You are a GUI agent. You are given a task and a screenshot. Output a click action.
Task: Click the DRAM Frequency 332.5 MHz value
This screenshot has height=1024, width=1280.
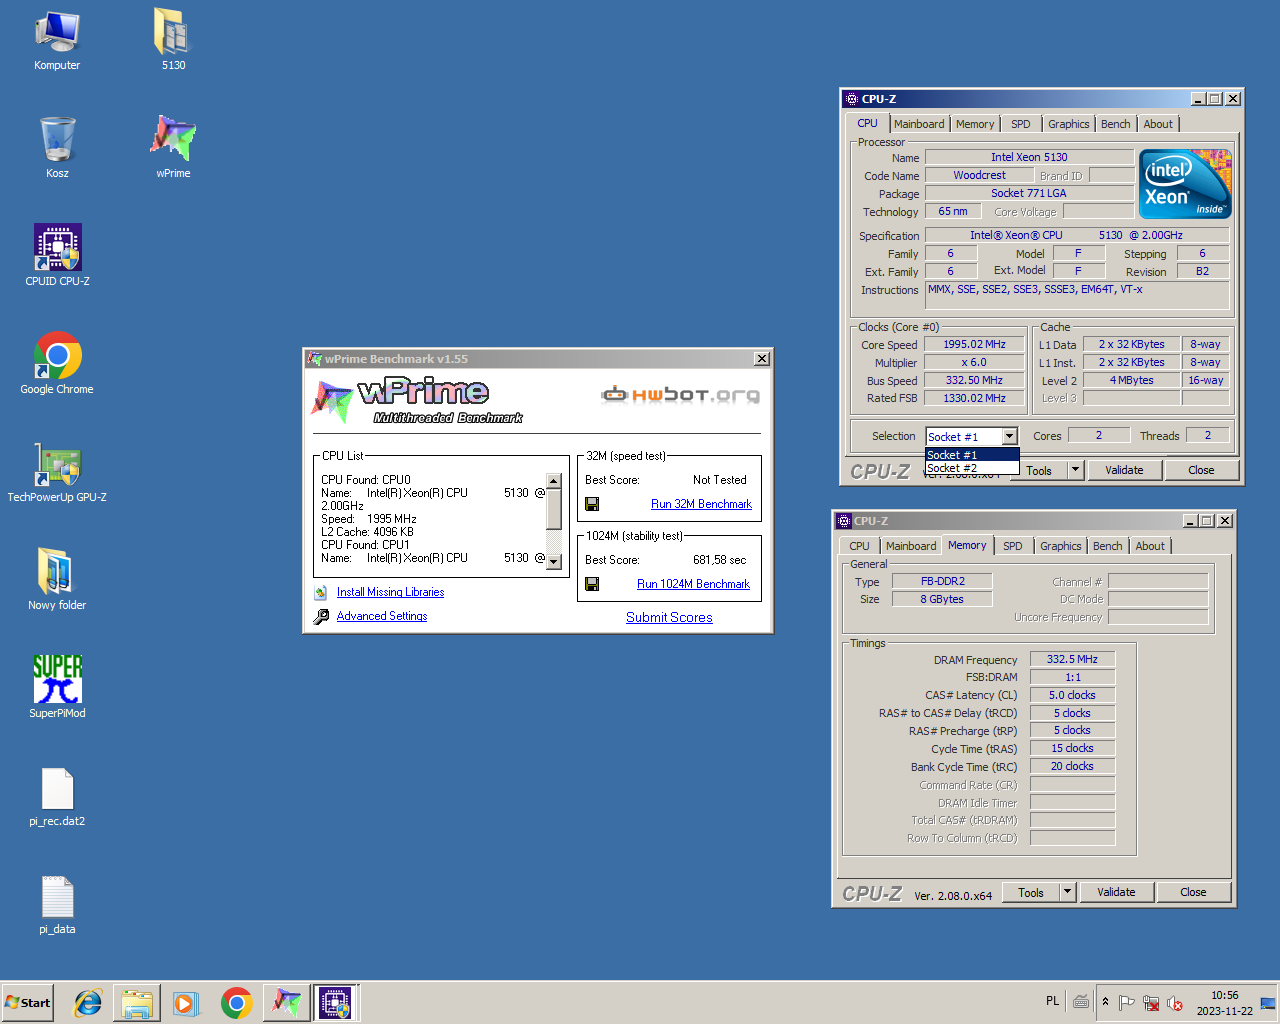[x=1072, y=659]
